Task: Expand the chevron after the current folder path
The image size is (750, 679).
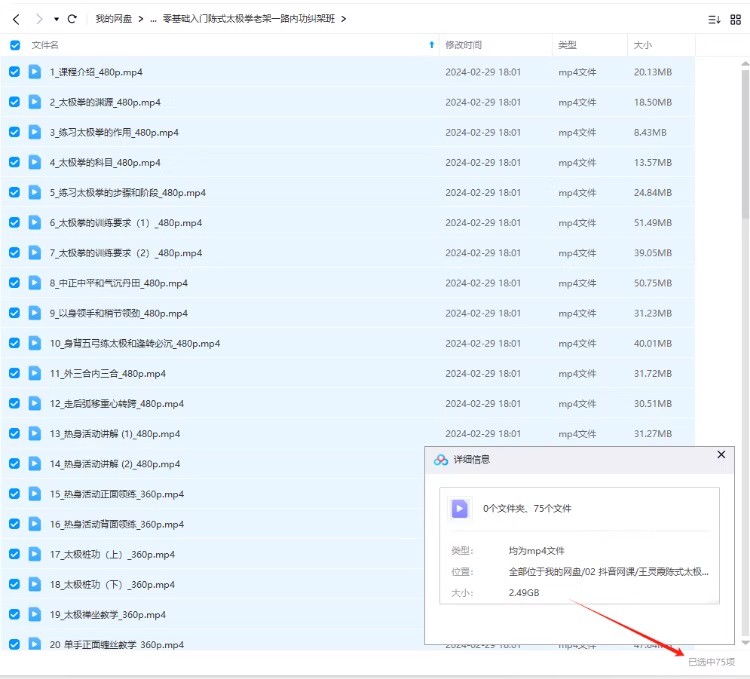Action: tap(344, 19)
